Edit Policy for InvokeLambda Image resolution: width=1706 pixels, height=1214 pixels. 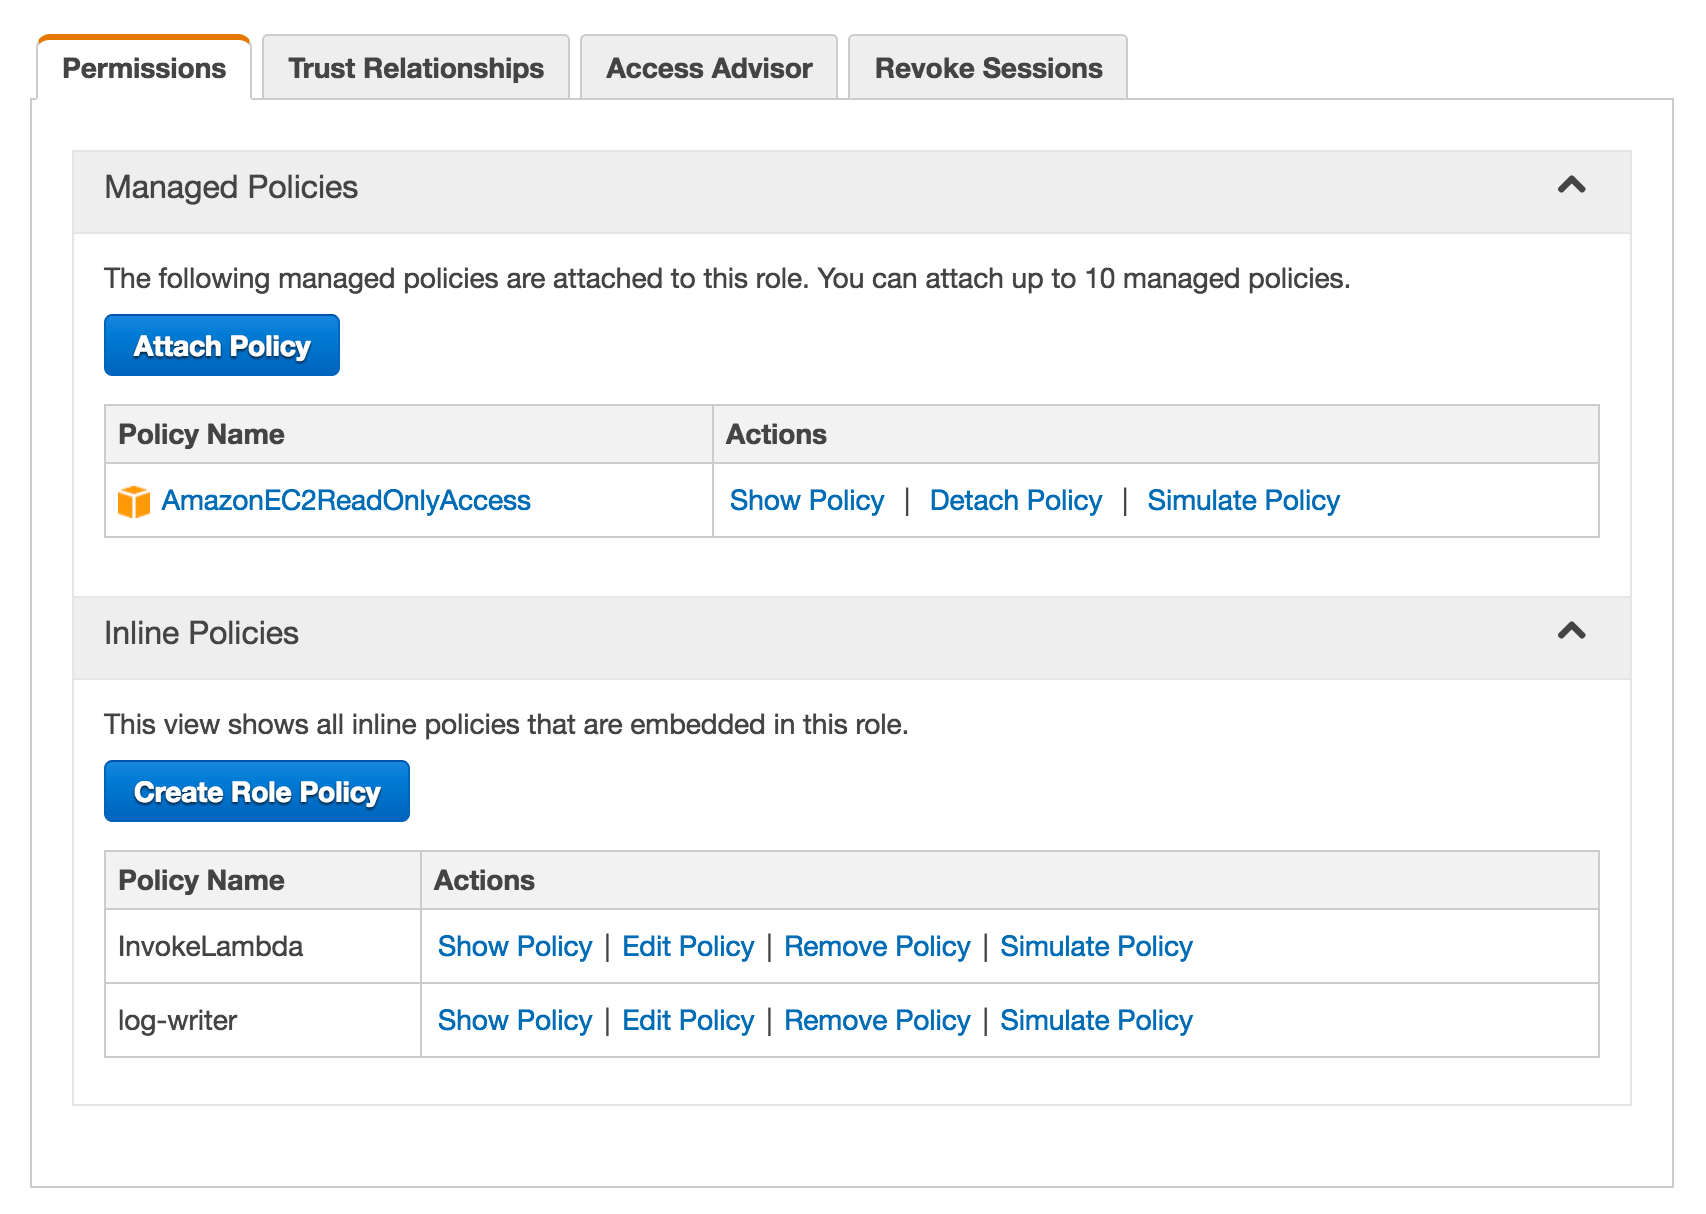click(688, 947)
